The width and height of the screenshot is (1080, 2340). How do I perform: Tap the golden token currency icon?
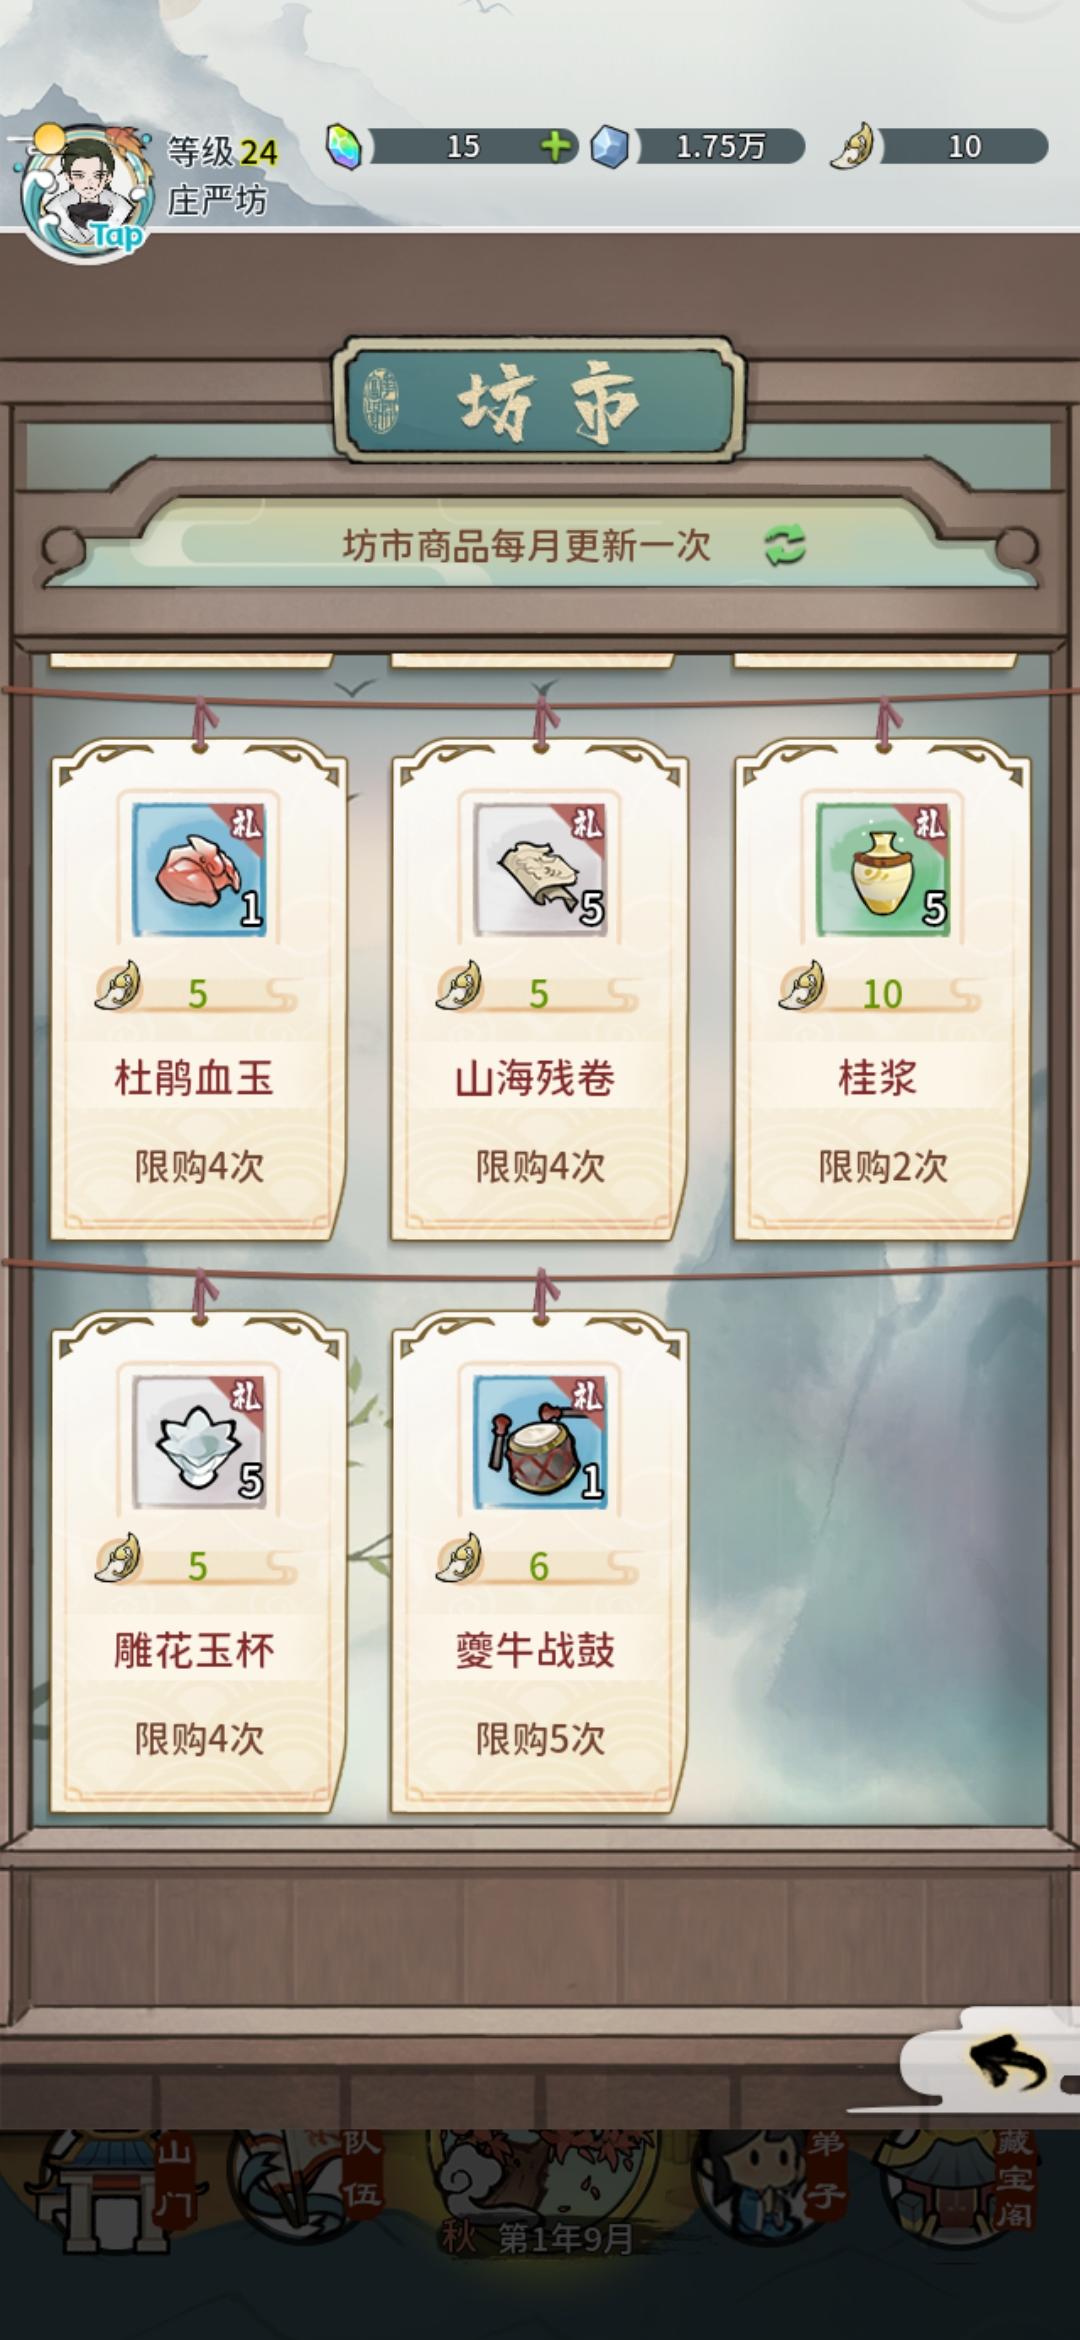tap(855, 147)
